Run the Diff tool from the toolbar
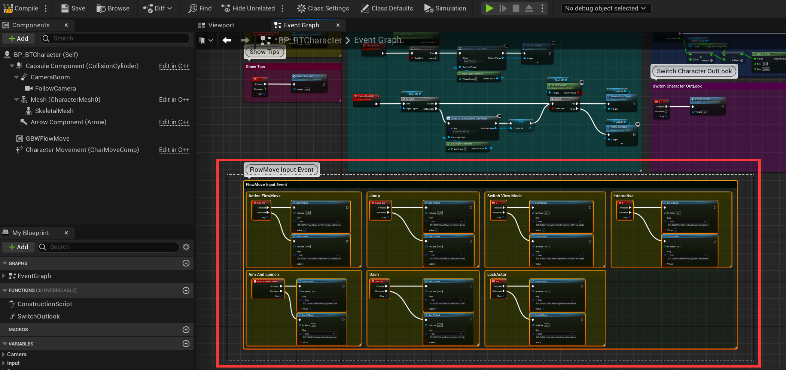This screenshot has width=786, height=370. 153,9
